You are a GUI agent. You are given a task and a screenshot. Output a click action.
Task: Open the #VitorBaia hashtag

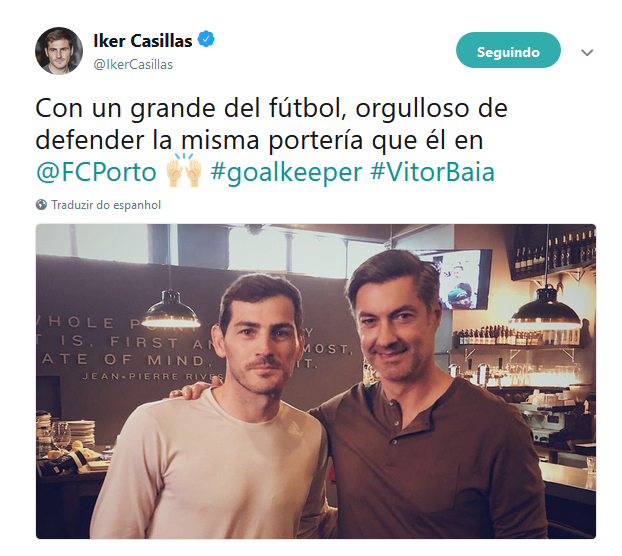point(433,172)
